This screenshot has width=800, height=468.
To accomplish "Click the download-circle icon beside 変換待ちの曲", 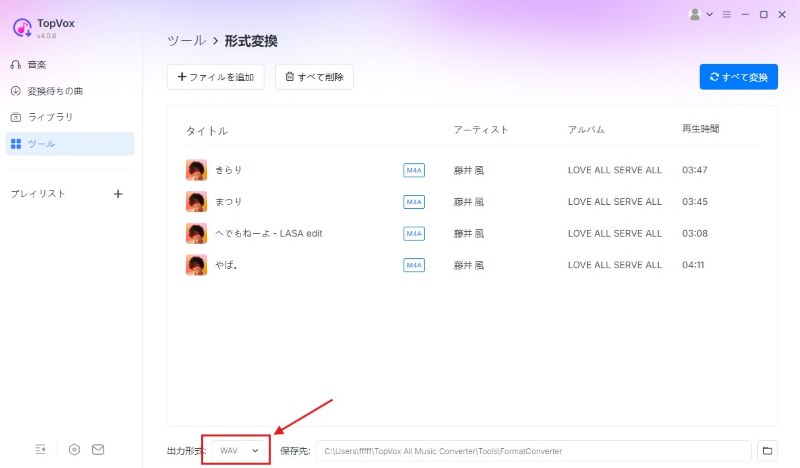I will (x=16, y=91).
